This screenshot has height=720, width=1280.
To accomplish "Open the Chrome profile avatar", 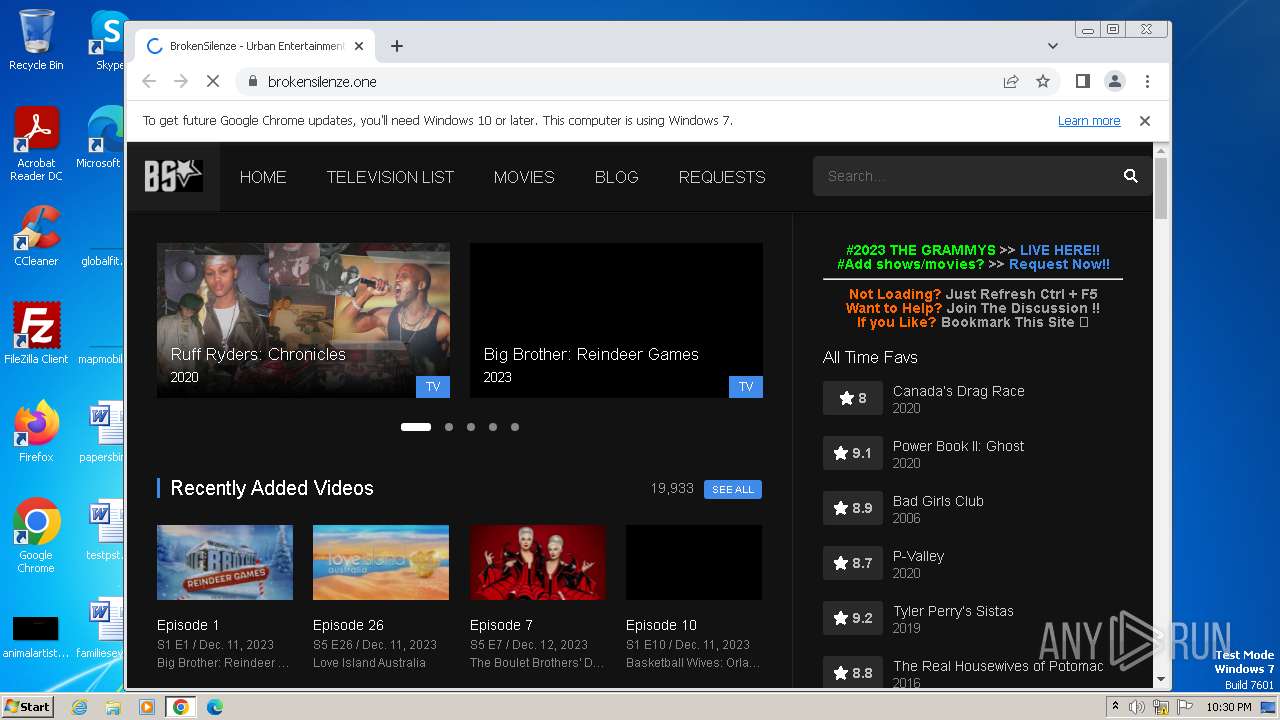I will click(x=1115, y=82).
